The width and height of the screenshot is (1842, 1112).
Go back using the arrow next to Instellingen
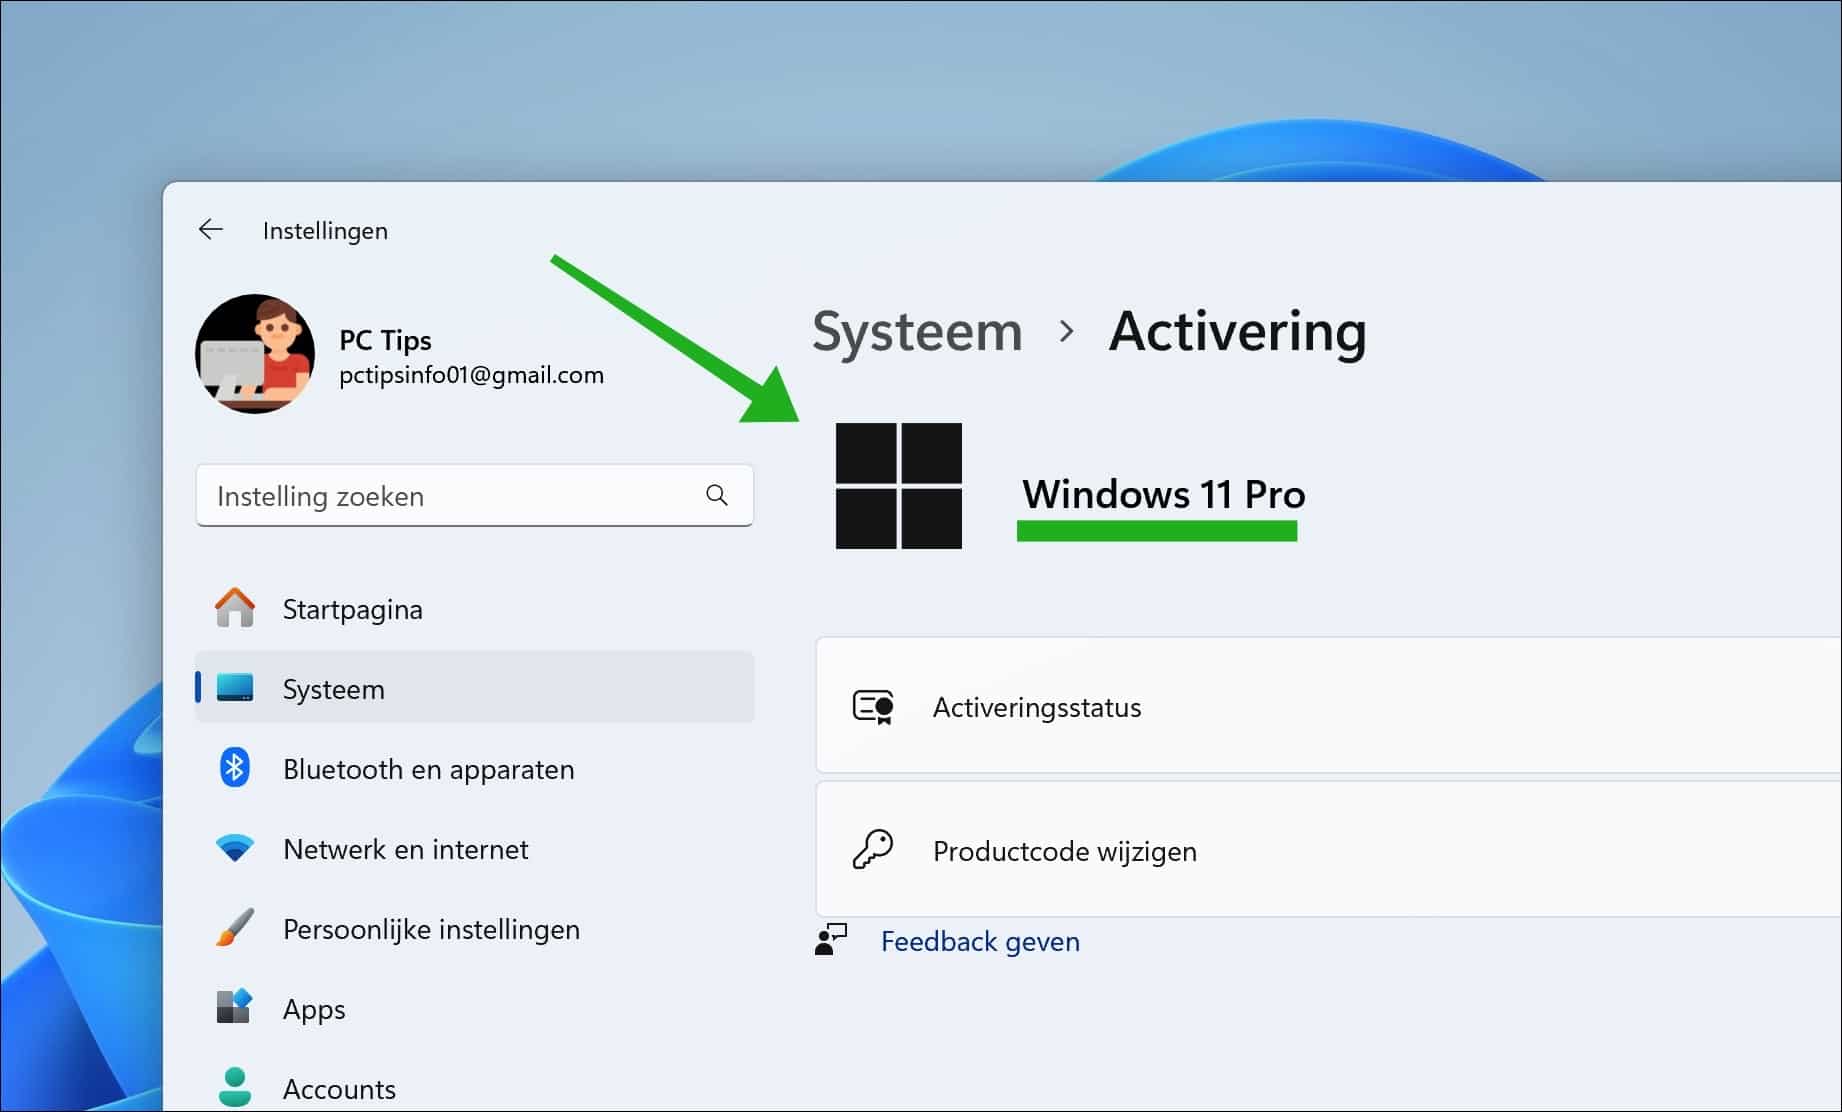click(211, 229)
